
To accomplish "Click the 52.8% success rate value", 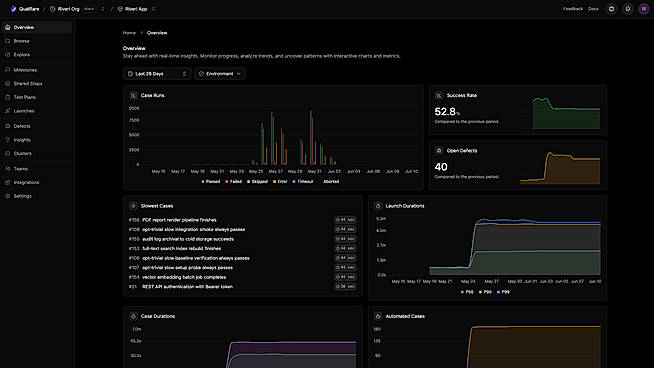I will click(447, 112).
